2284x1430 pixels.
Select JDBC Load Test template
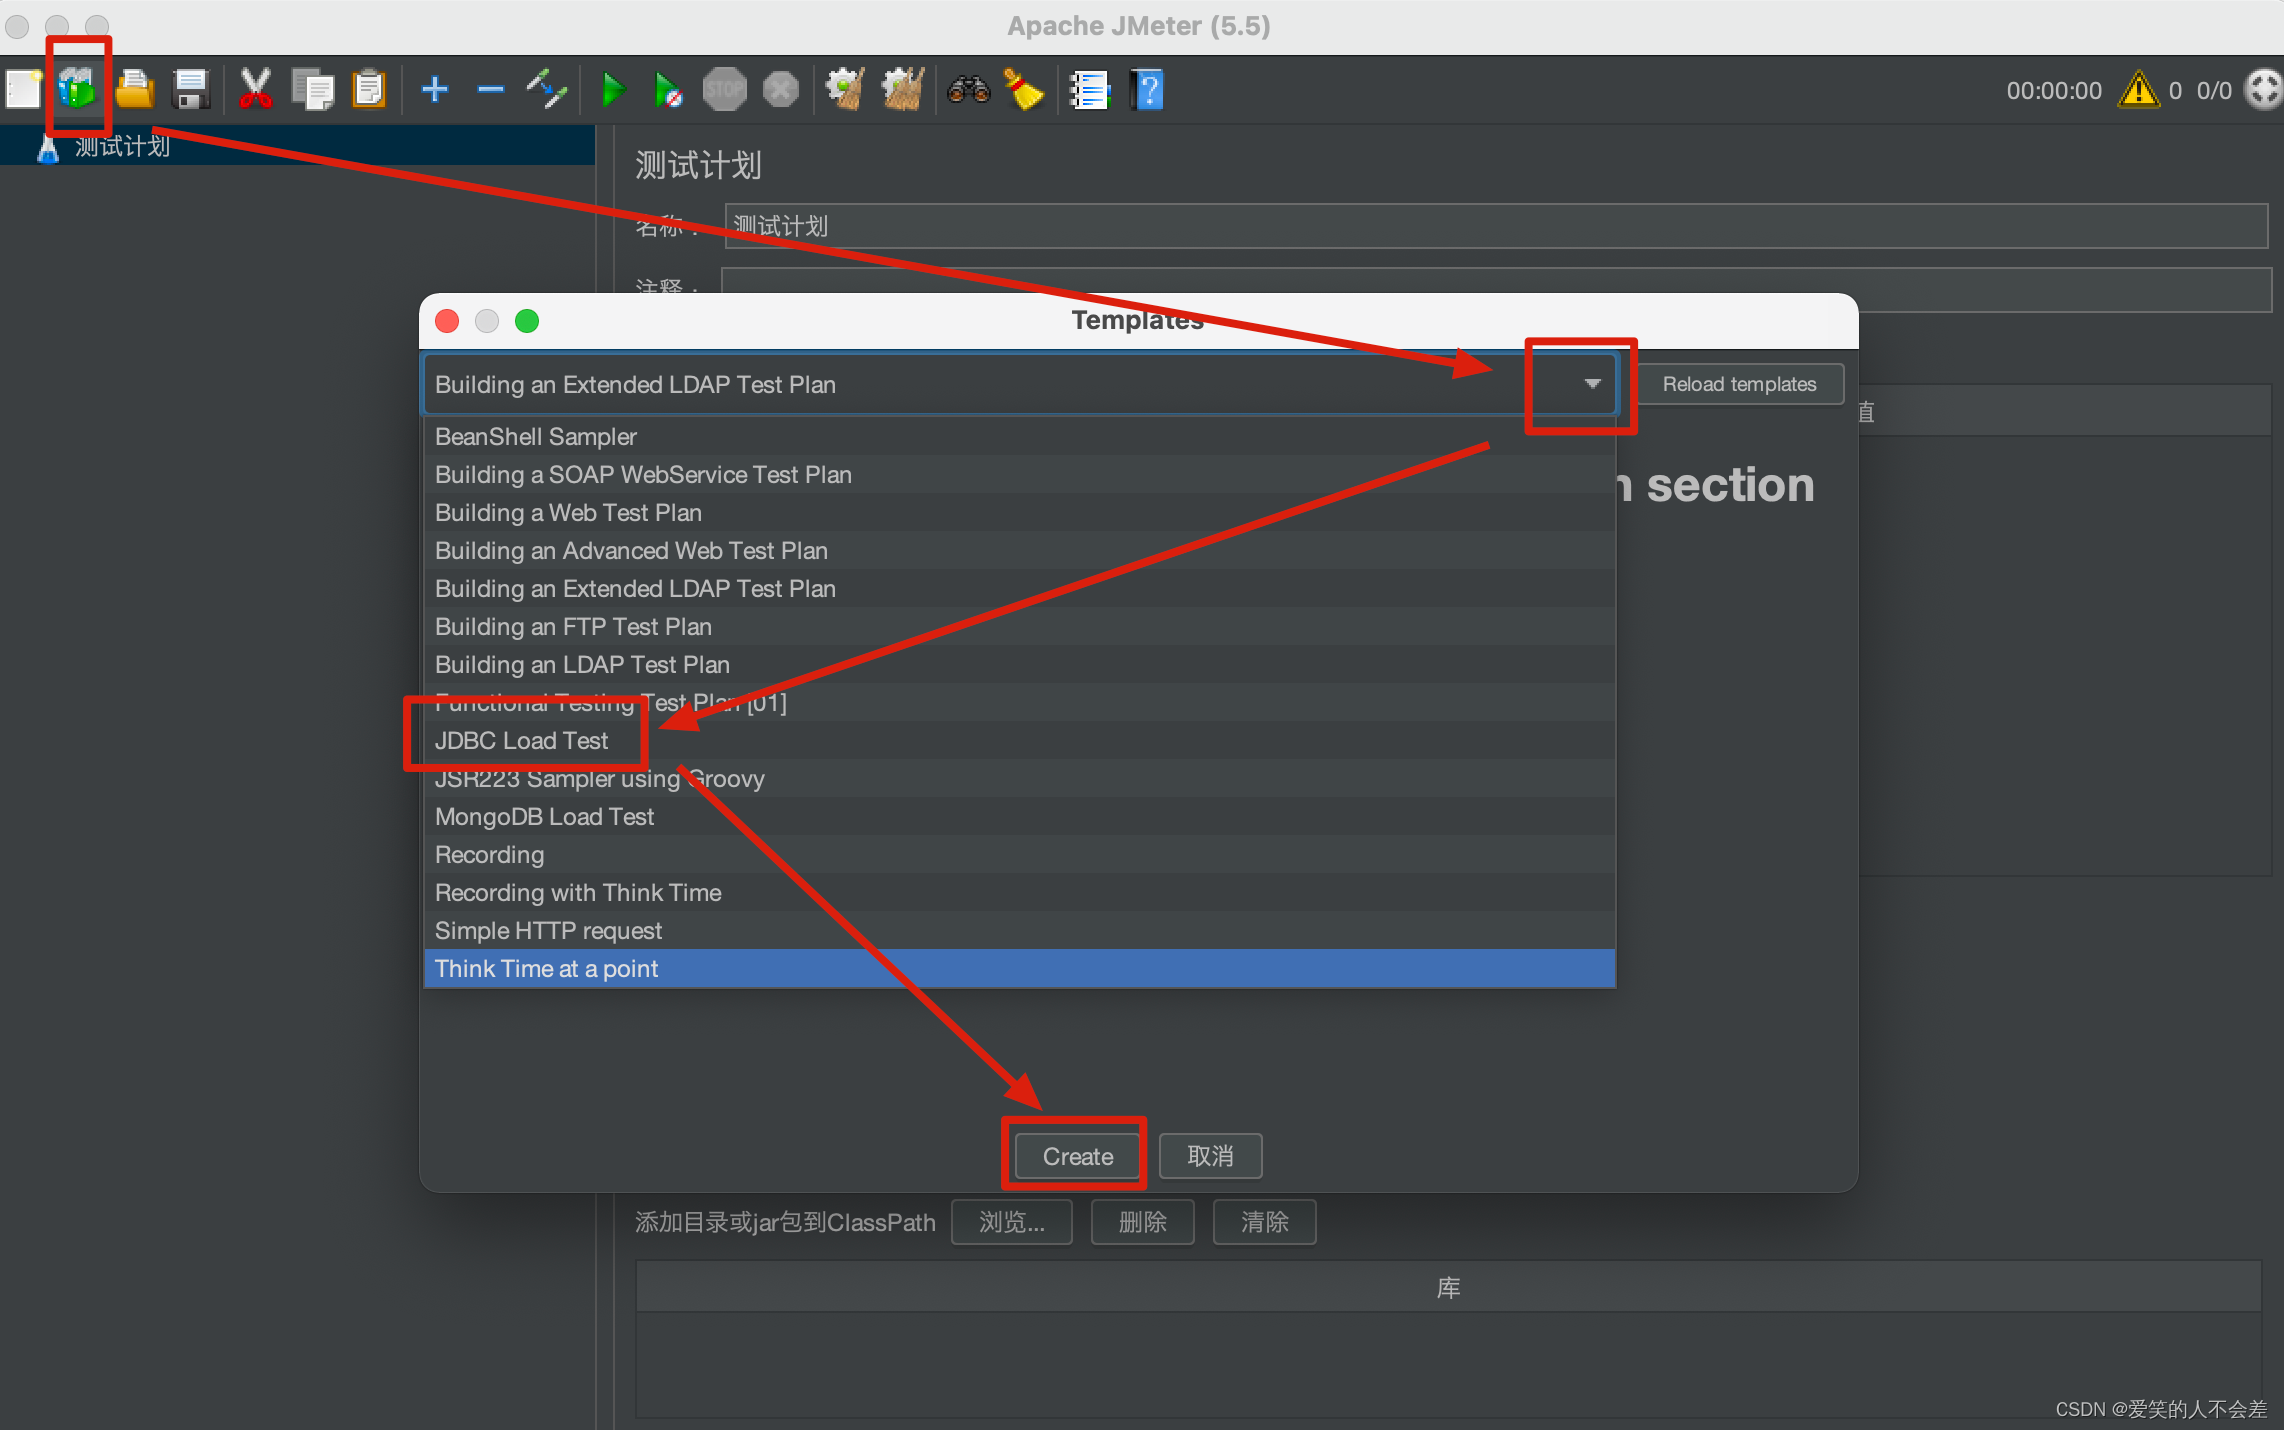click(522, 741)
